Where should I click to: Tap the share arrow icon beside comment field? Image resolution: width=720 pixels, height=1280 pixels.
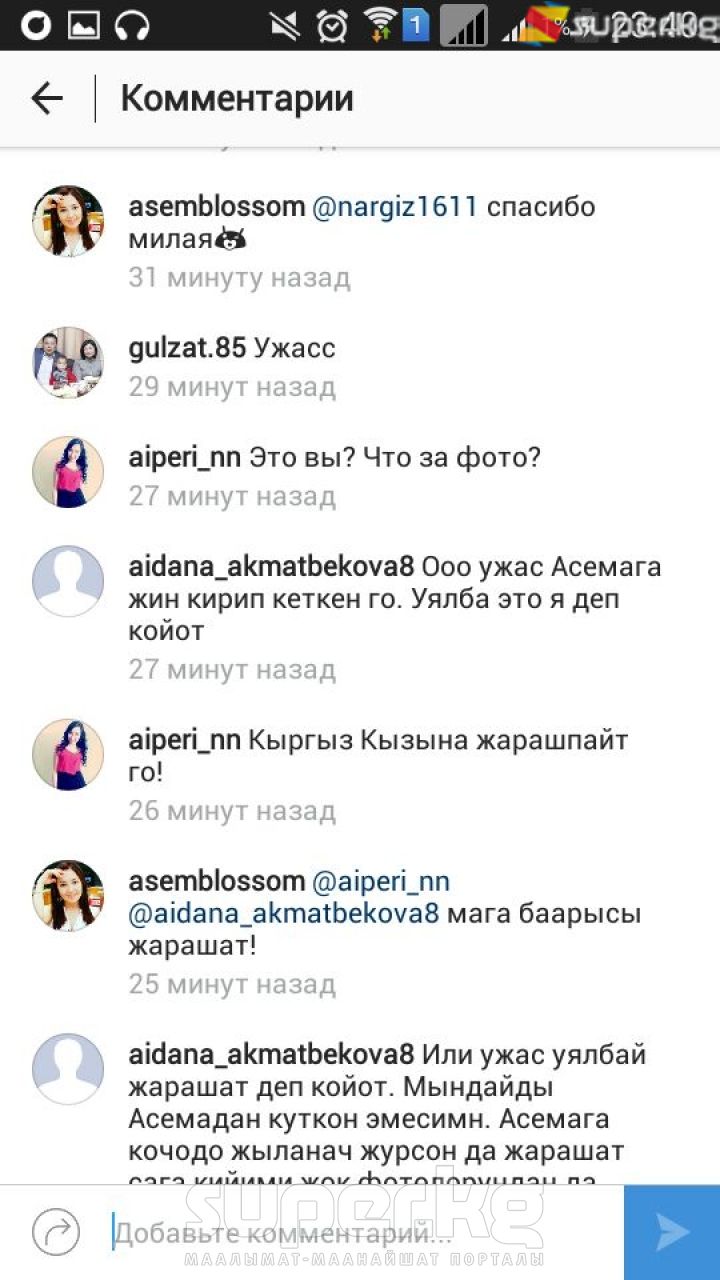[55, 1232]
